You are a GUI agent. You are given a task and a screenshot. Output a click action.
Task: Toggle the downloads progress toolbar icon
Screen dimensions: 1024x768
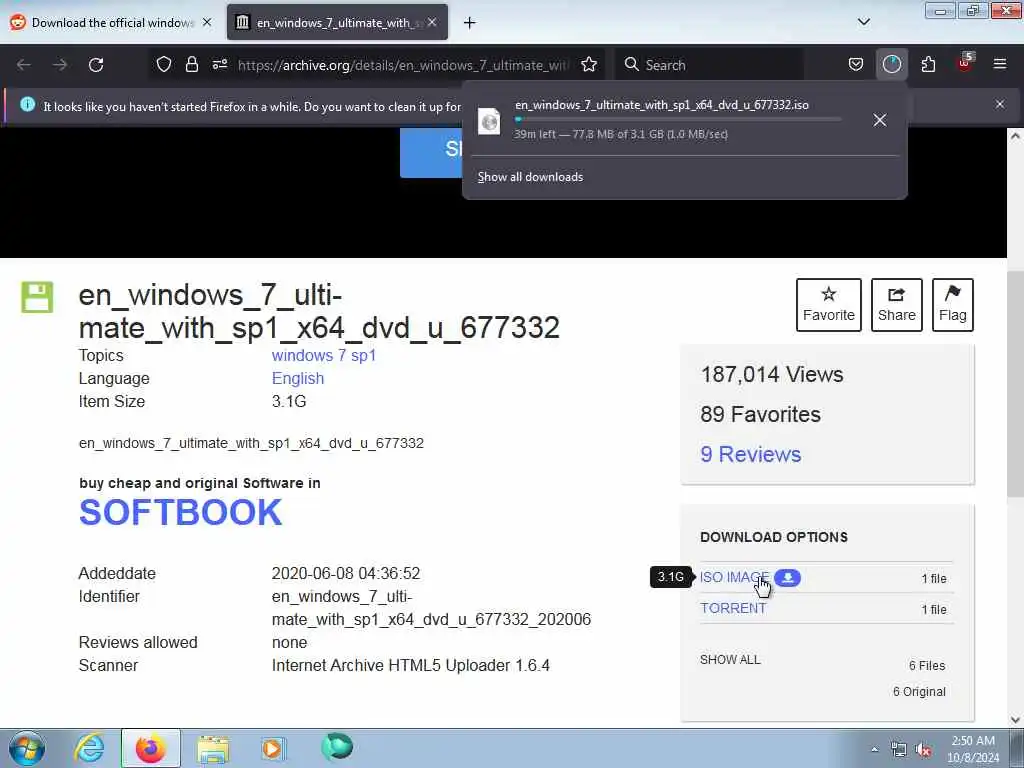tap(891, 64)
